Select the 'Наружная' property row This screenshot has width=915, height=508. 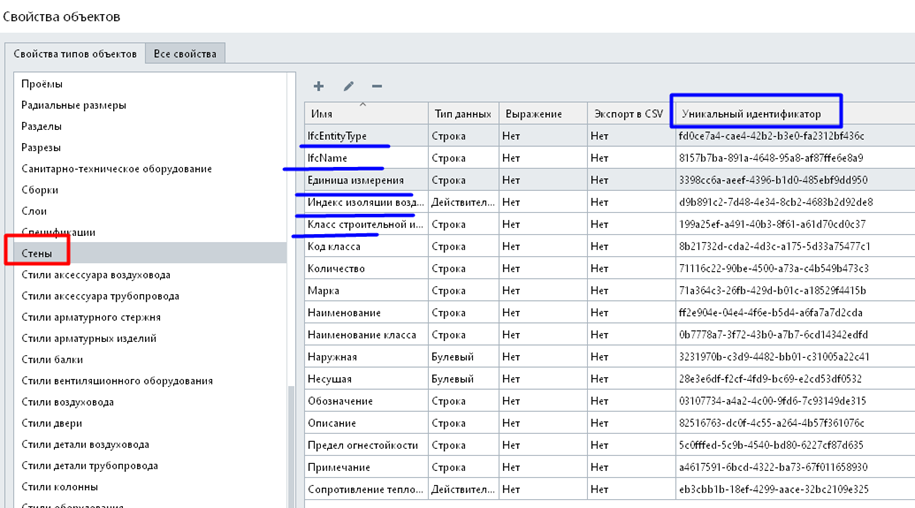(610, 357)
